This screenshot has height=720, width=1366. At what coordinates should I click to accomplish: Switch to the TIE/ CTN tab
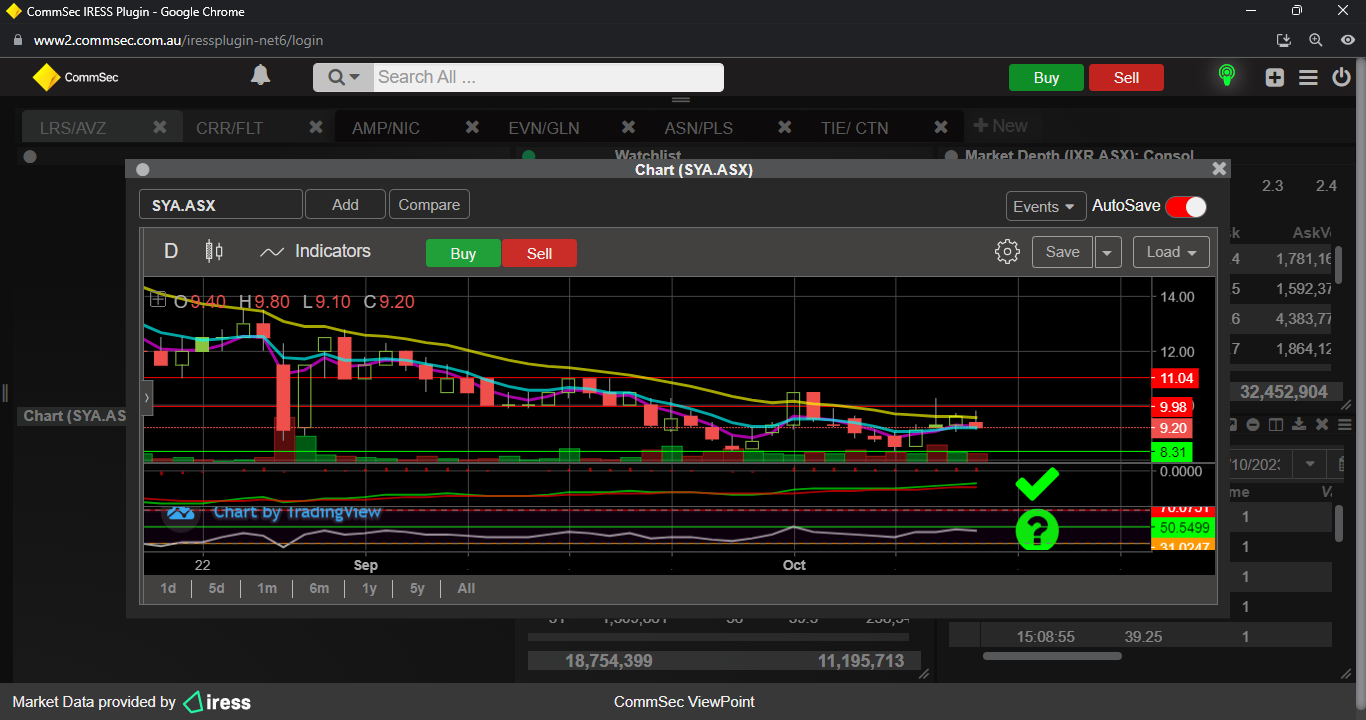(854, 128)
